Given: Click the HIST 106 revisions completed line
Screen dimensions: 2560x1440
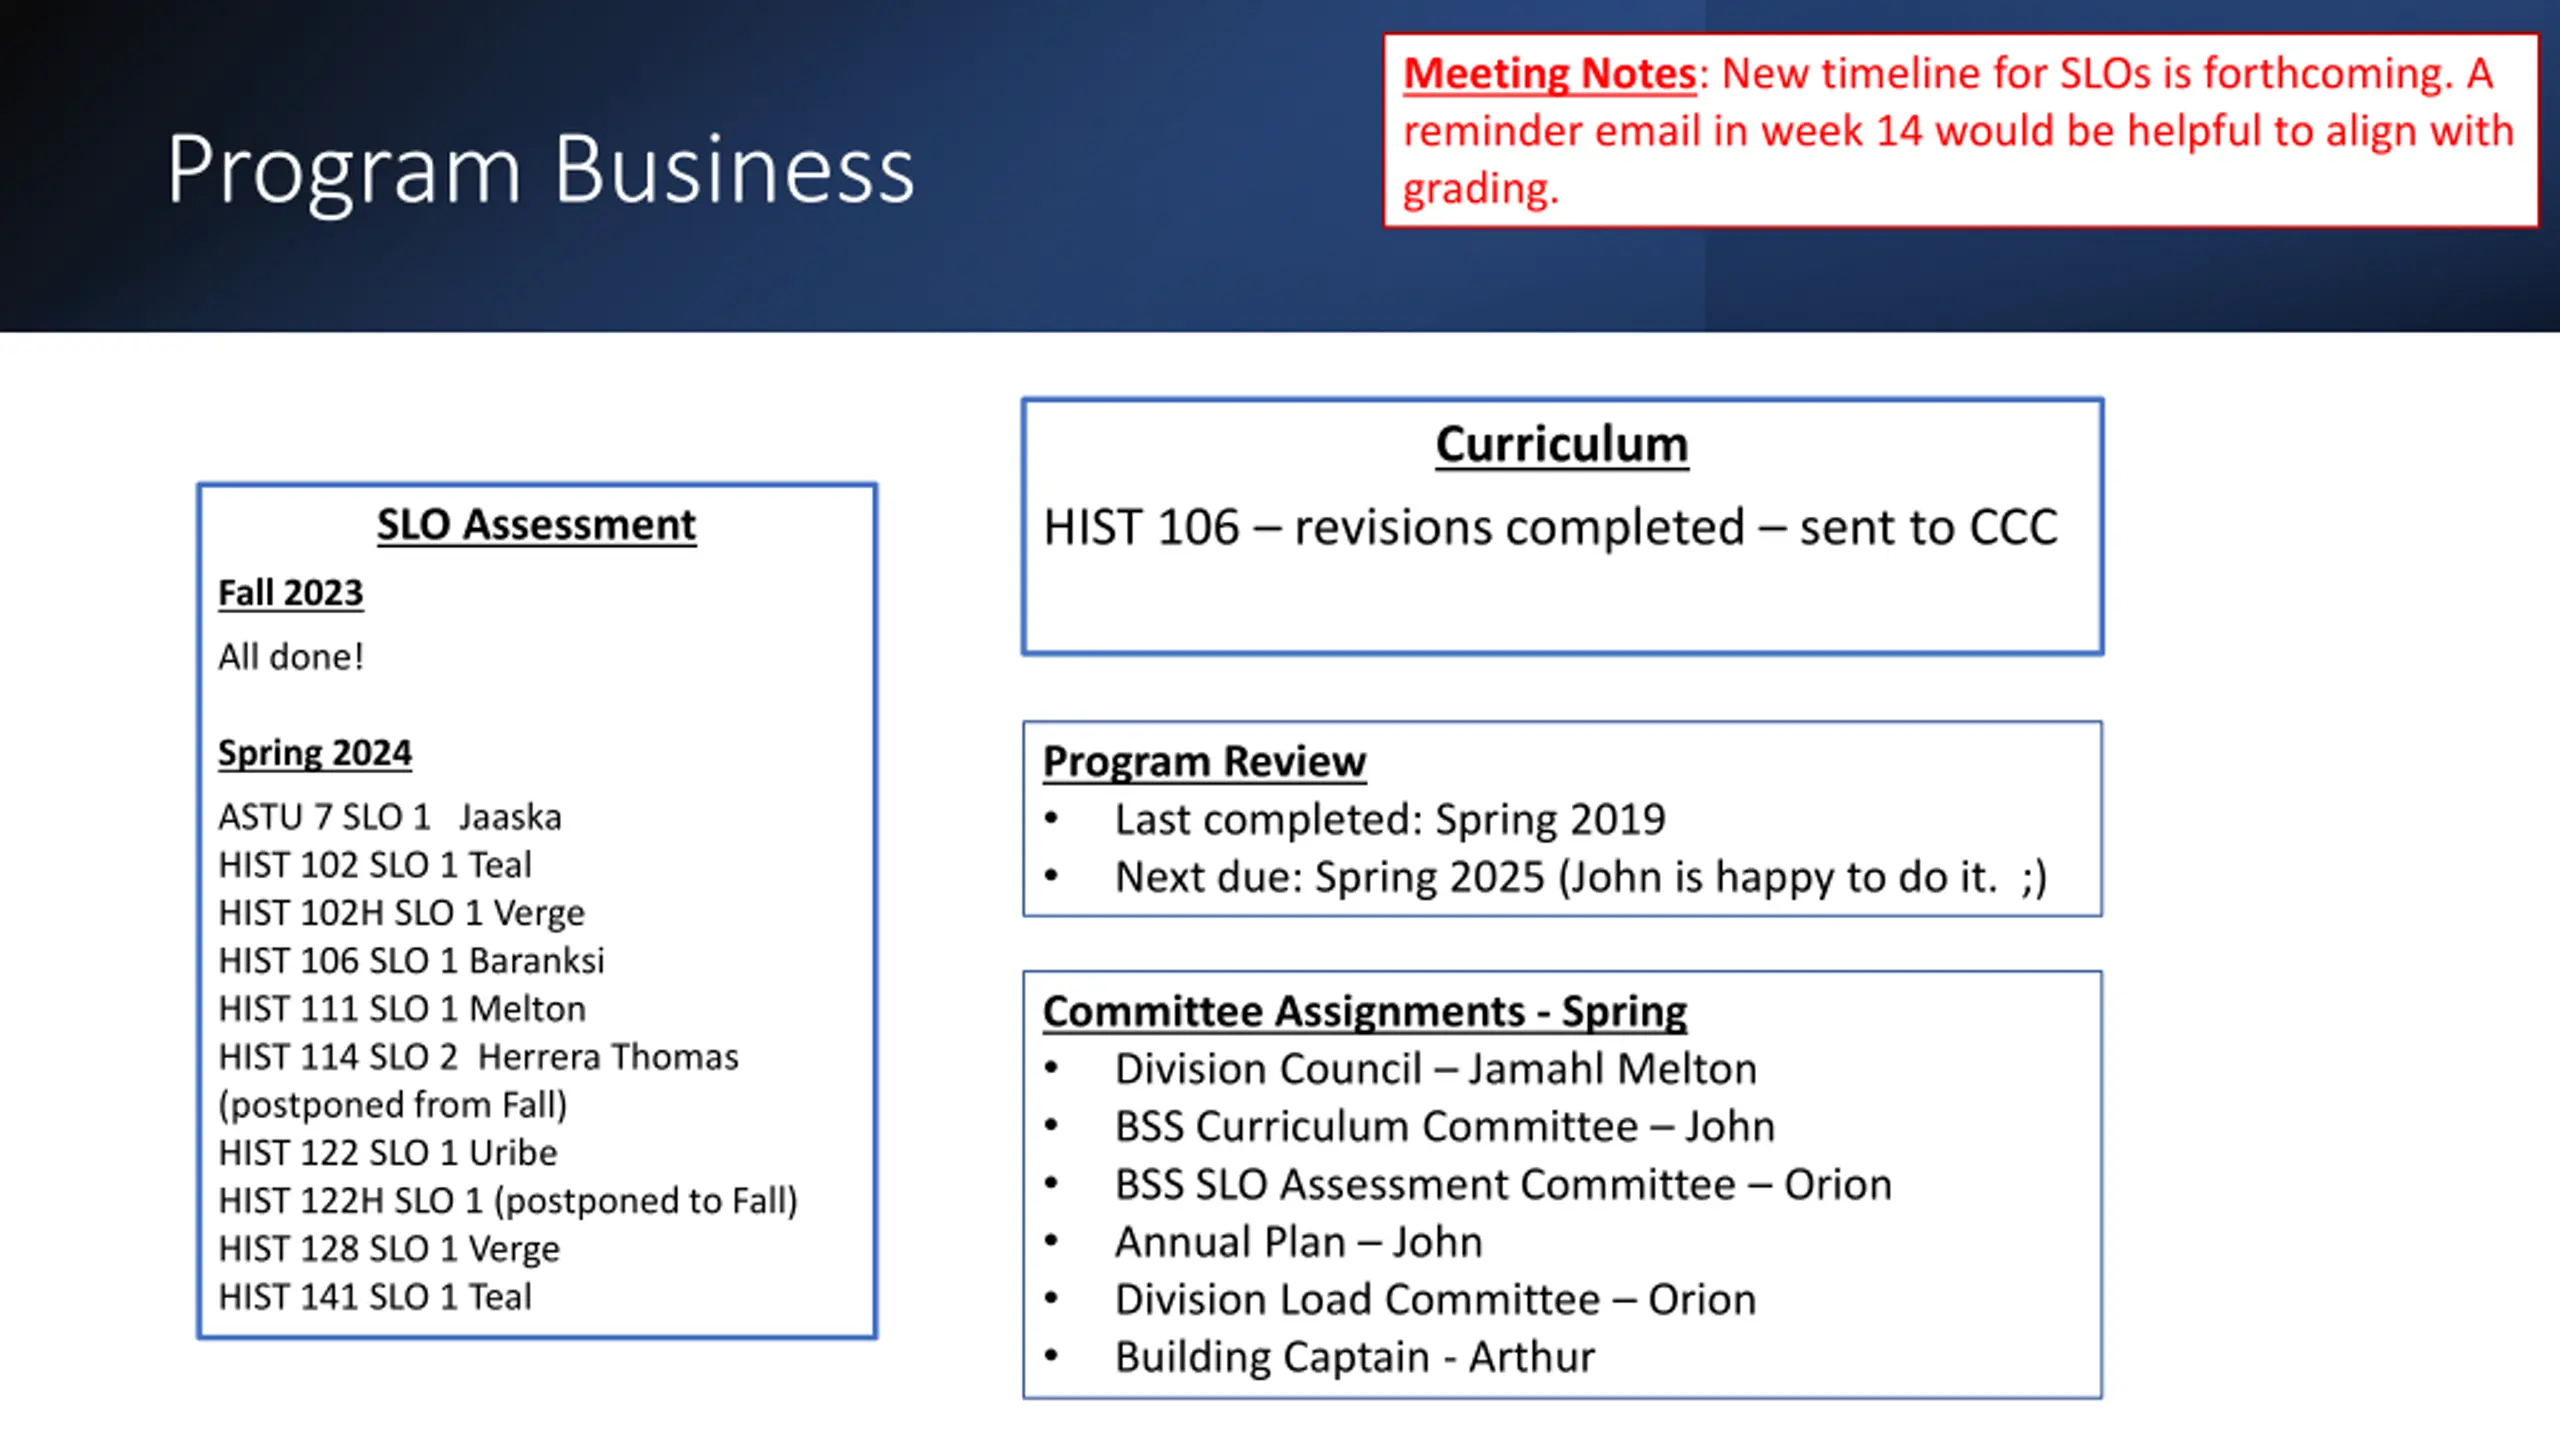Looking at the screenshot, I should [1550, 528].
